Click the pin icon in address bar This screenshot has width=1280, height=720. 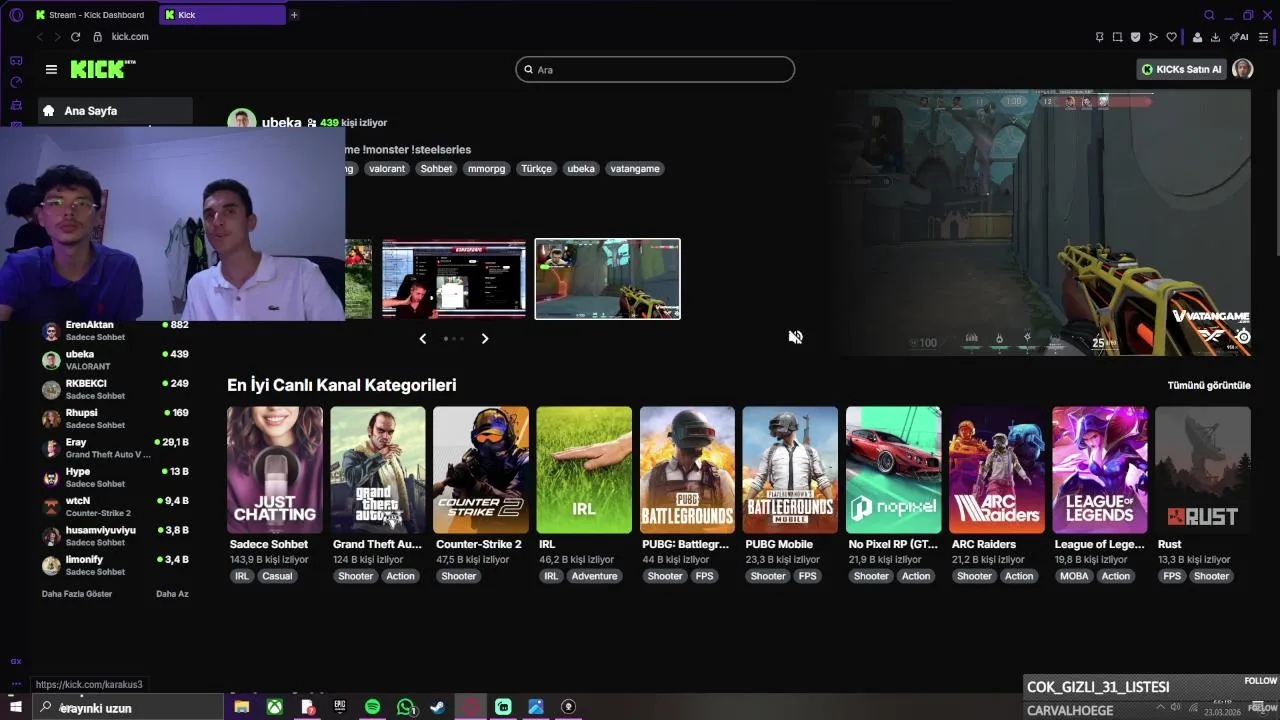tap(1099, 37)
